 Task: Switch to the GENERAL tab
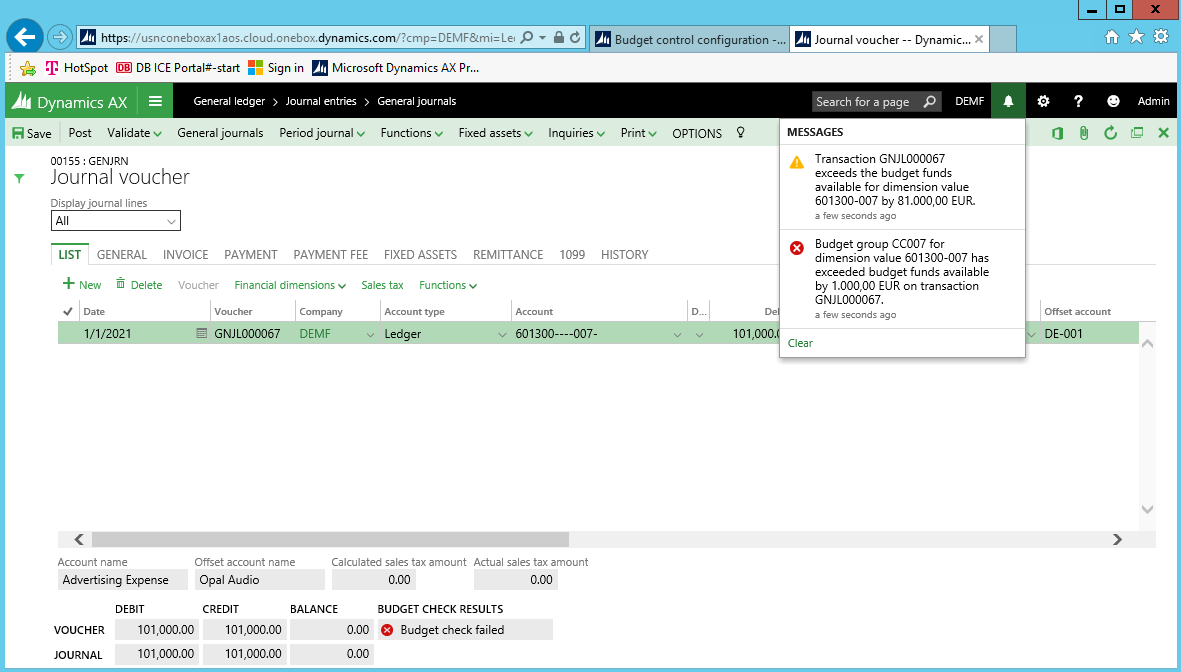(x=122, y=254)
